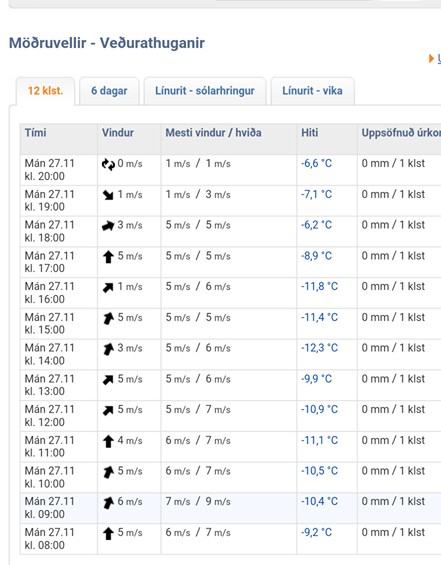Open the Línurit - sólarhringur tab
This screenshot has width=441, height=565.
tap(205, 91)
